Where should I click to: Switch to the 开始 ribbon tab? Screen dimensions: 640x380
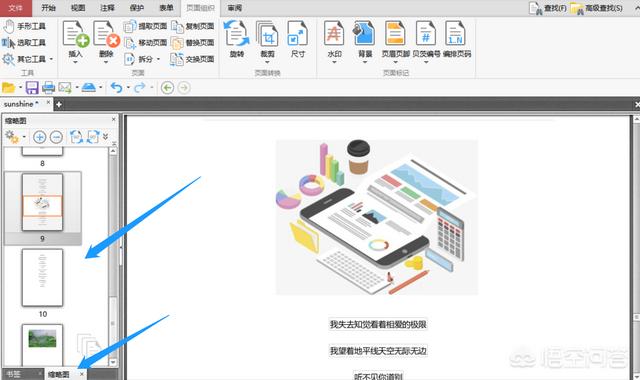[x=48, y=8]
